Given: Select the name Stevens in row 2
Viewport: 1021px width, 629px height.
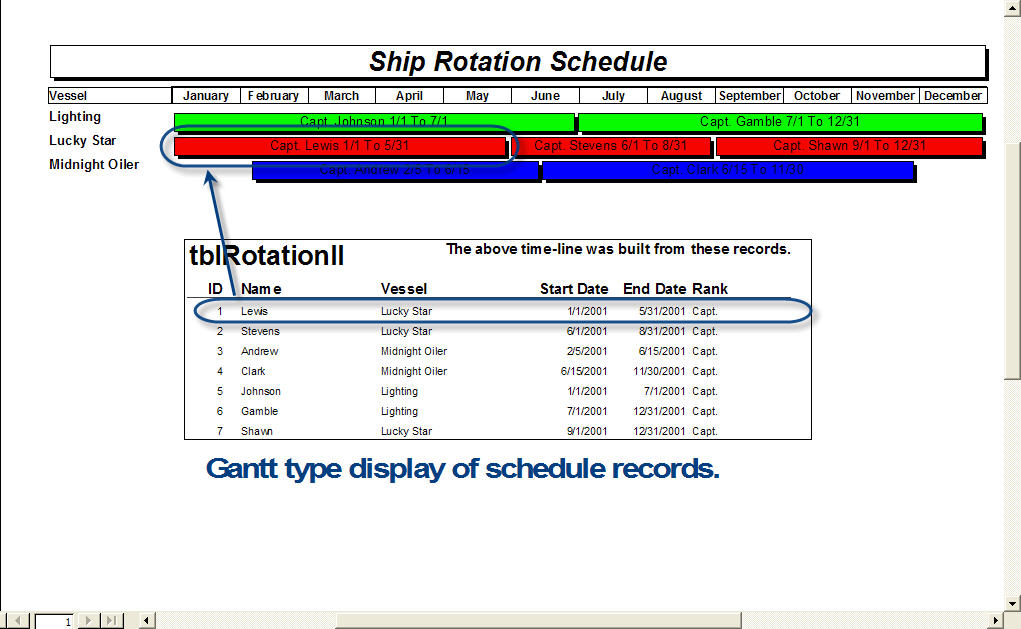Looking at the screenshot, I should [260, 331].
